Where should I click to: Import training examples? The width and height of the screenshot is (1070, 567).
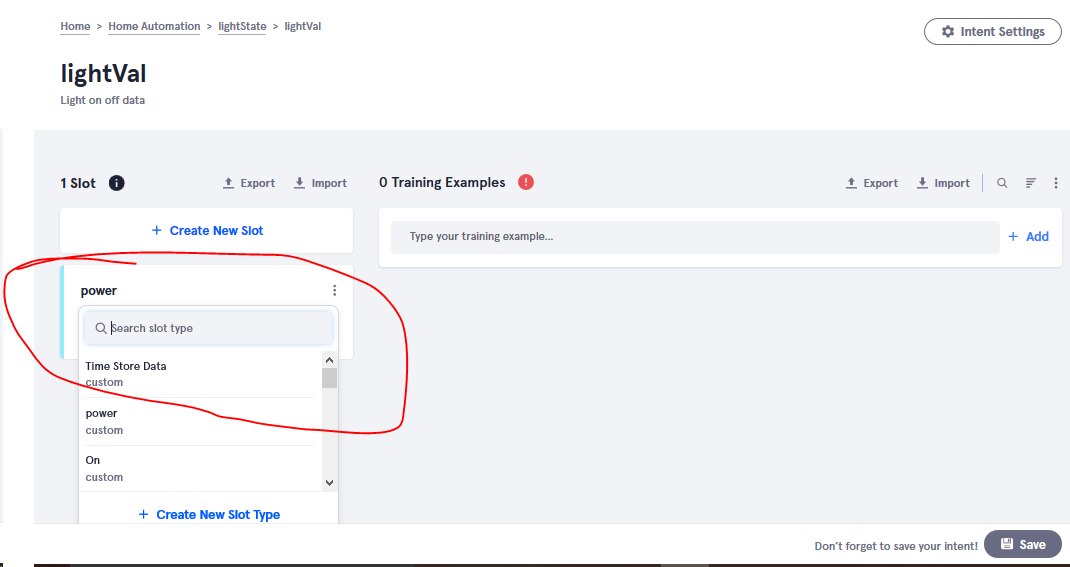(x=943, y=183)
